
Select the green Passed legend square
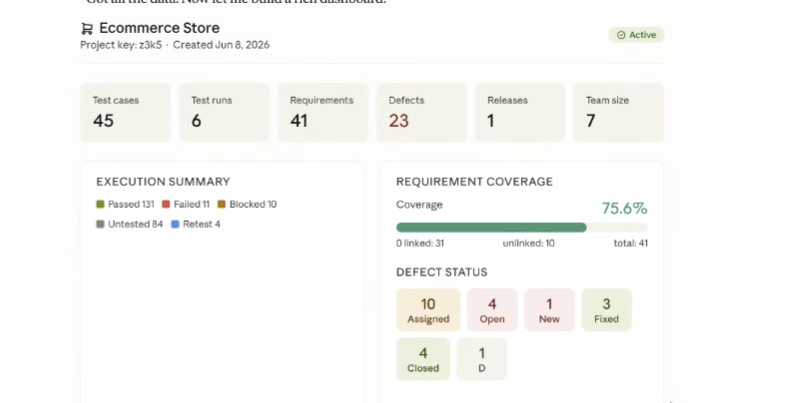coord(100,204)
